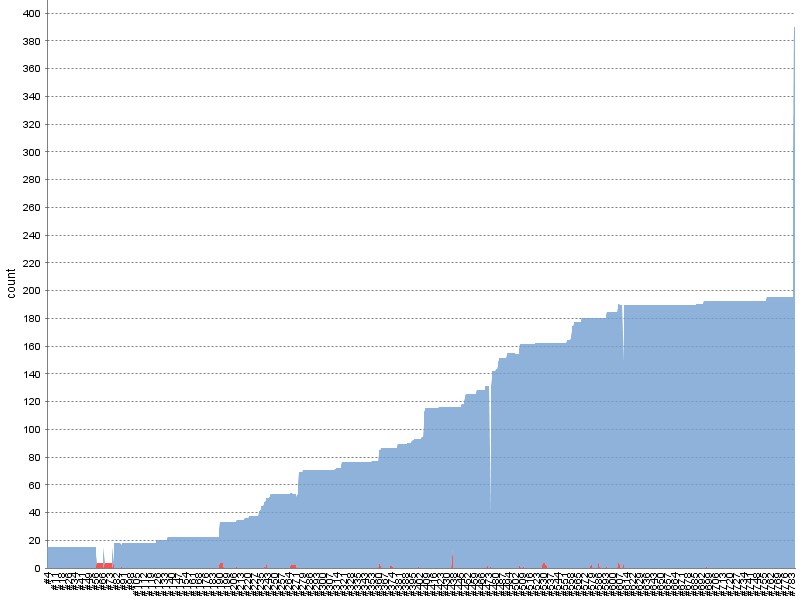Select the 200 y-axis tick label
Screen dimensions: 800x600
click(x=31, y=291)
